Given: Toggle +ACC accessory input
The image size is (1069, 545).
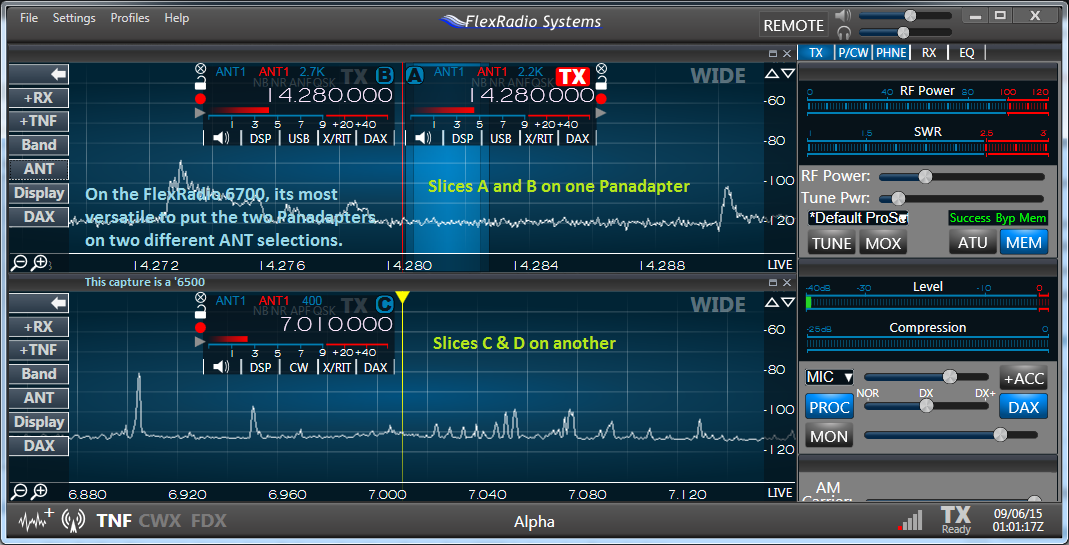Looking at the screenshot, I should tap(1023, 378).
